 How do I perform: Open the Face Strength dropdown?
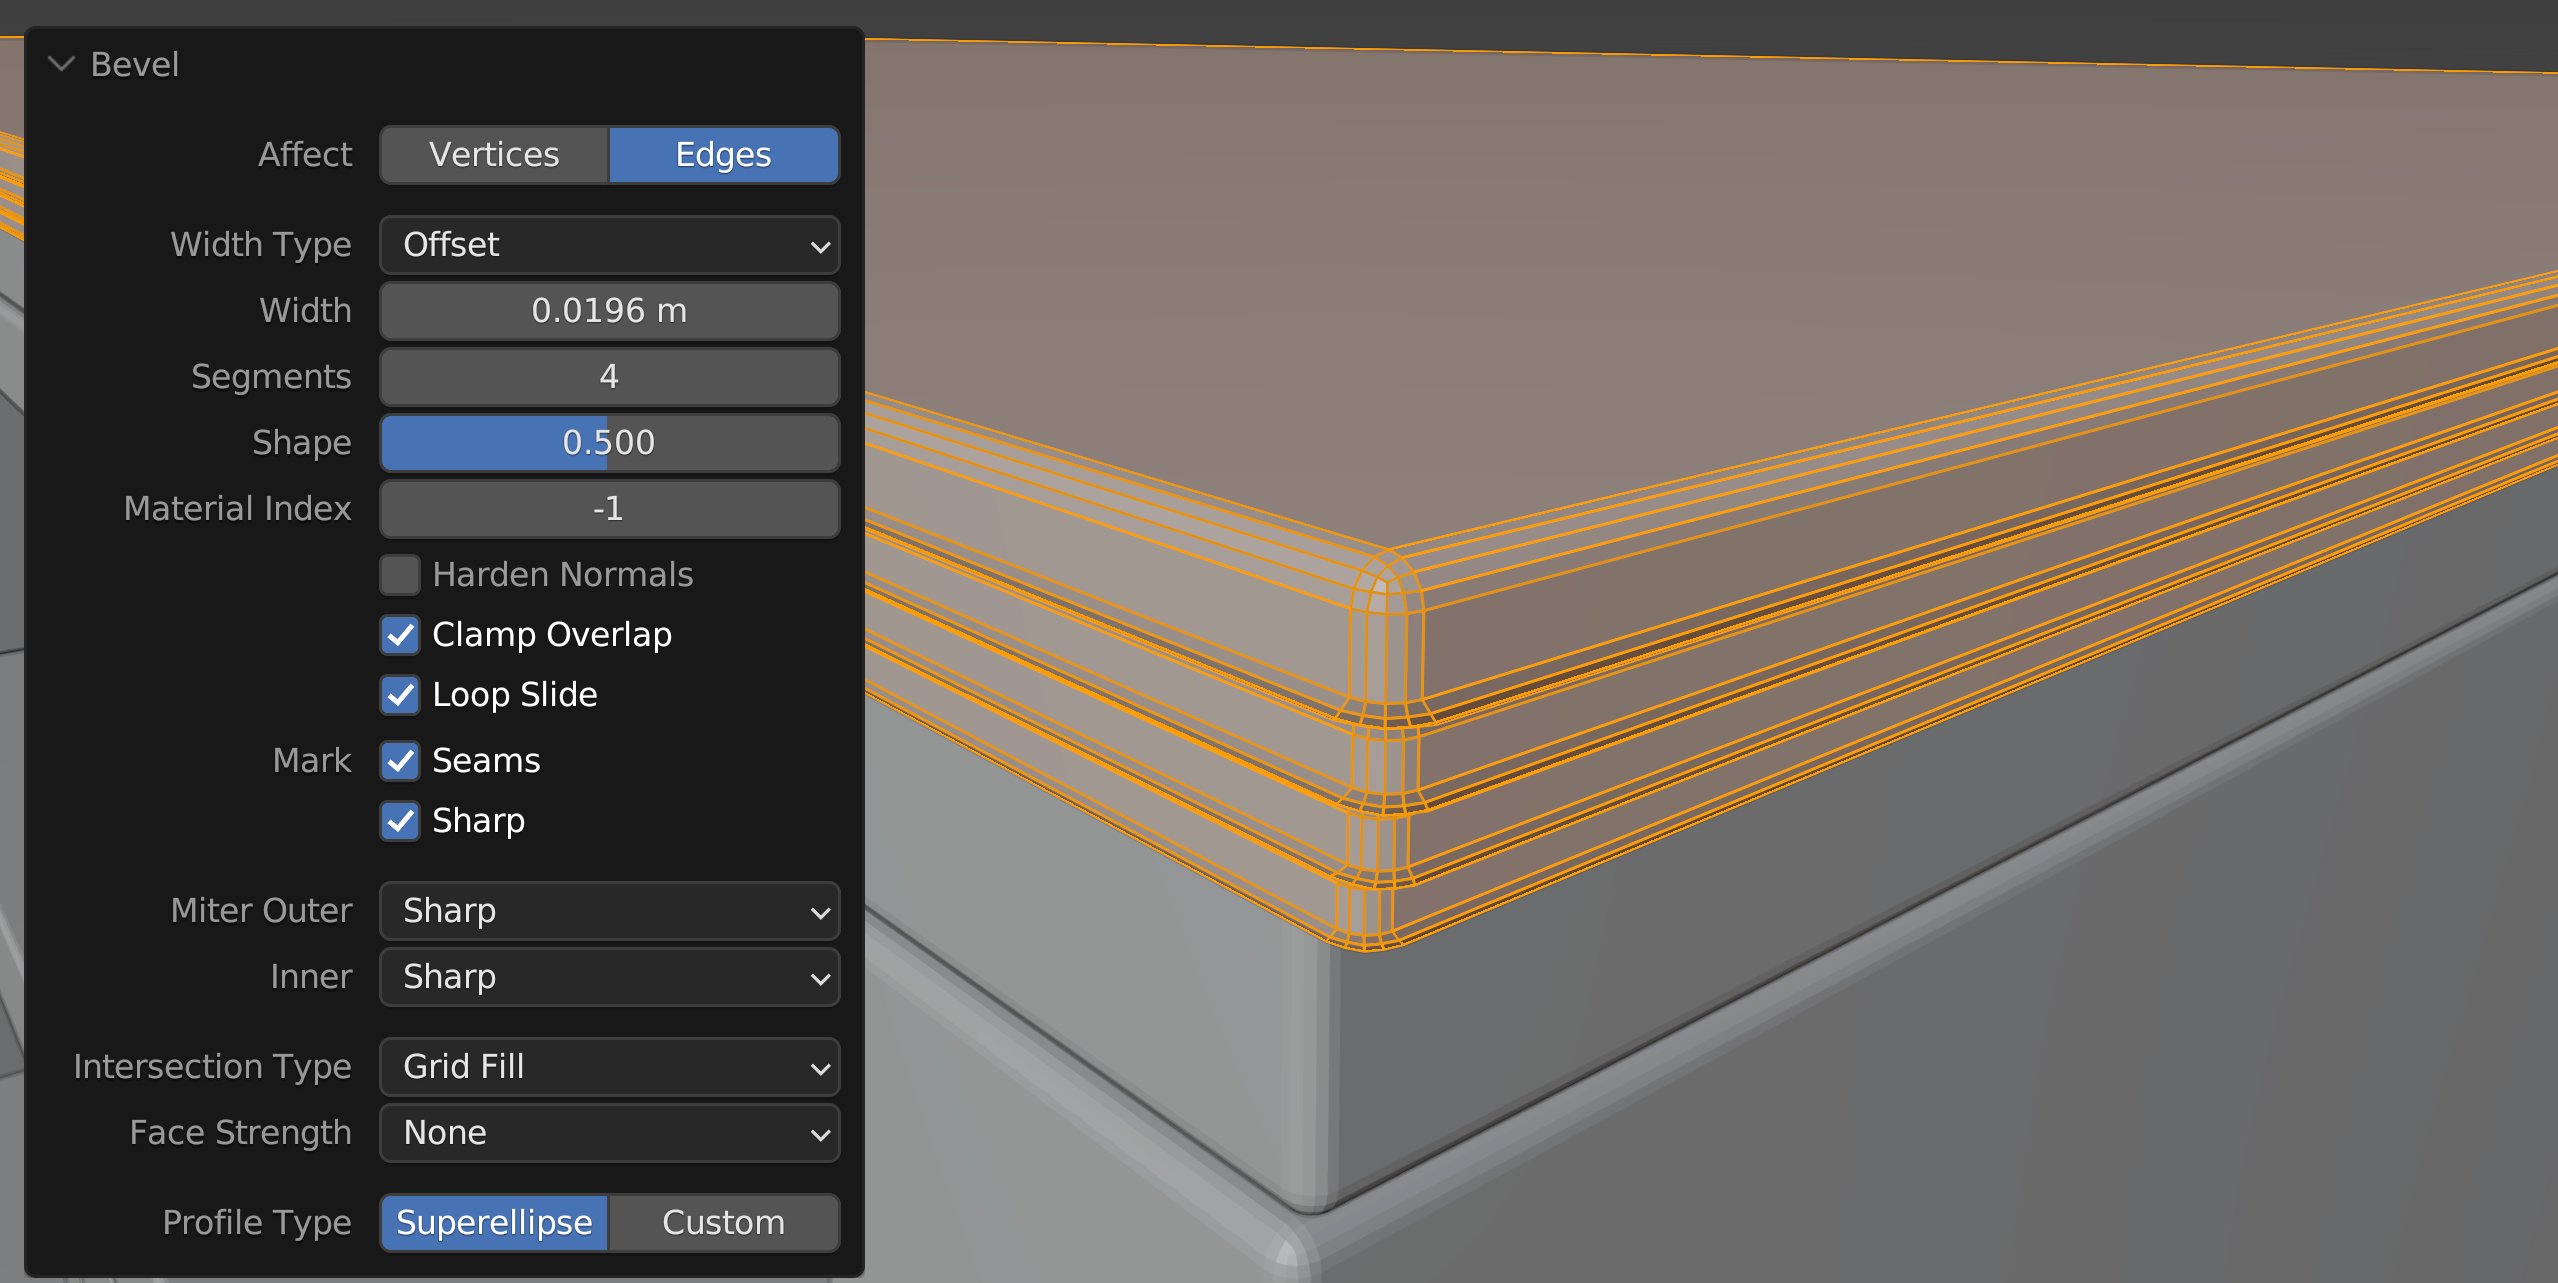(x=609, y=1132)
